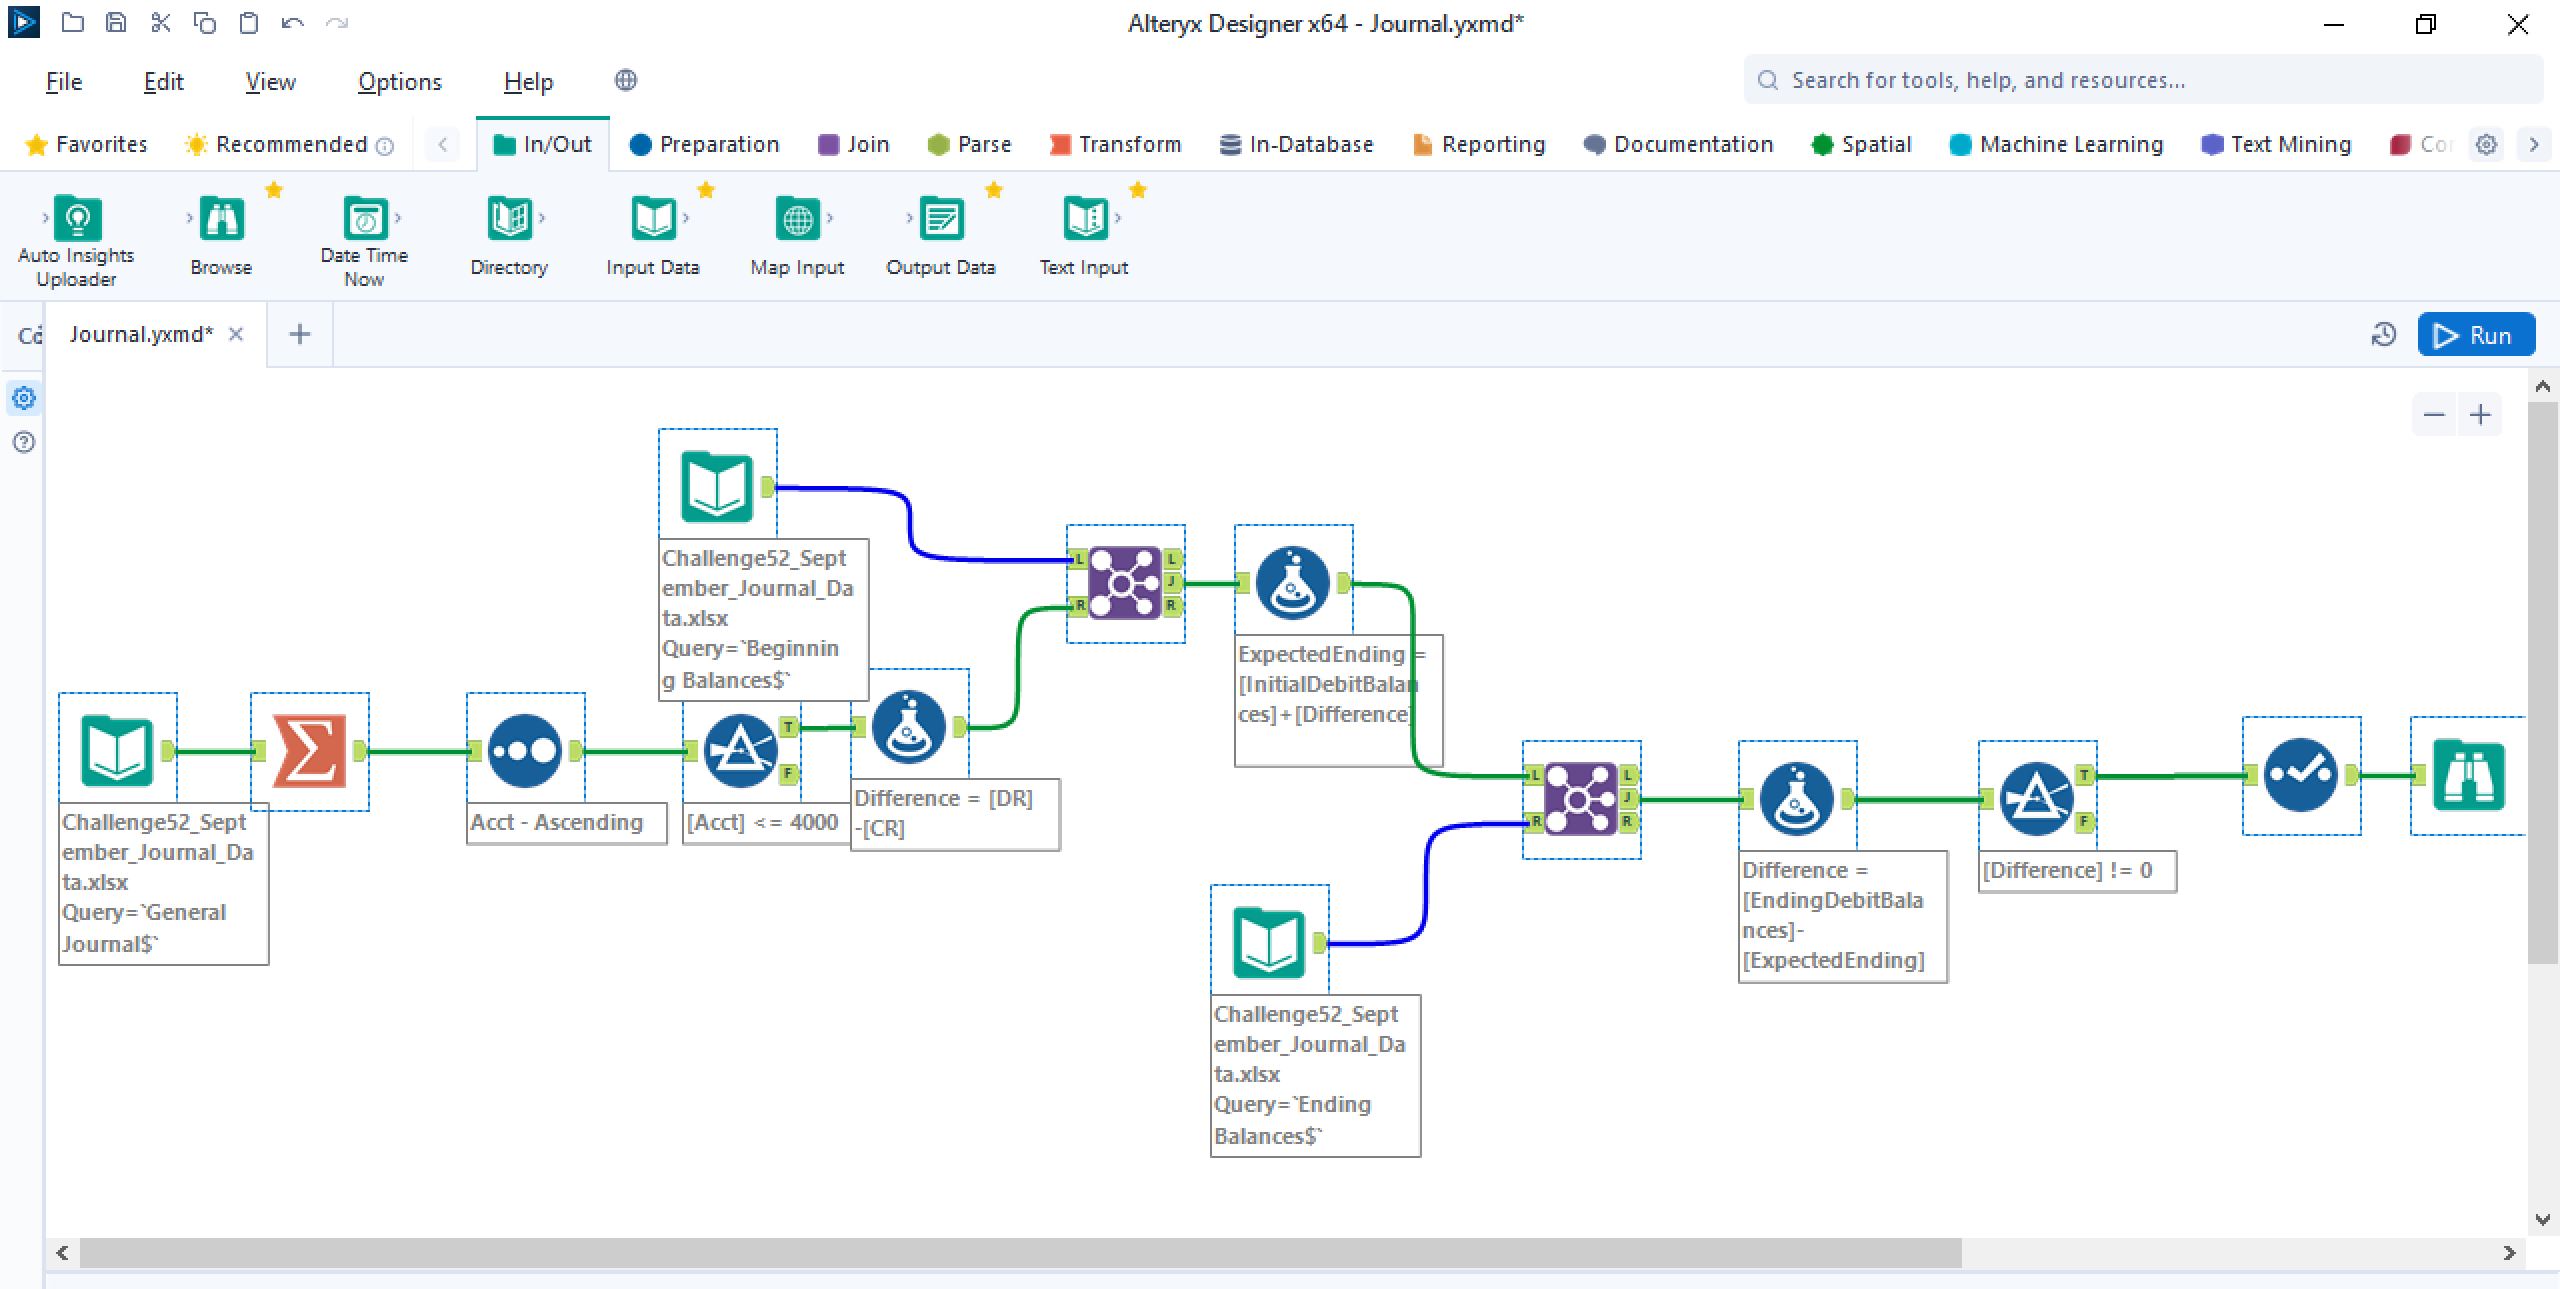This screenshot has width=2560, height=1289.
Task: Pick the Directory tool icon
Action: pyautogui.click(x=509, y=218)
